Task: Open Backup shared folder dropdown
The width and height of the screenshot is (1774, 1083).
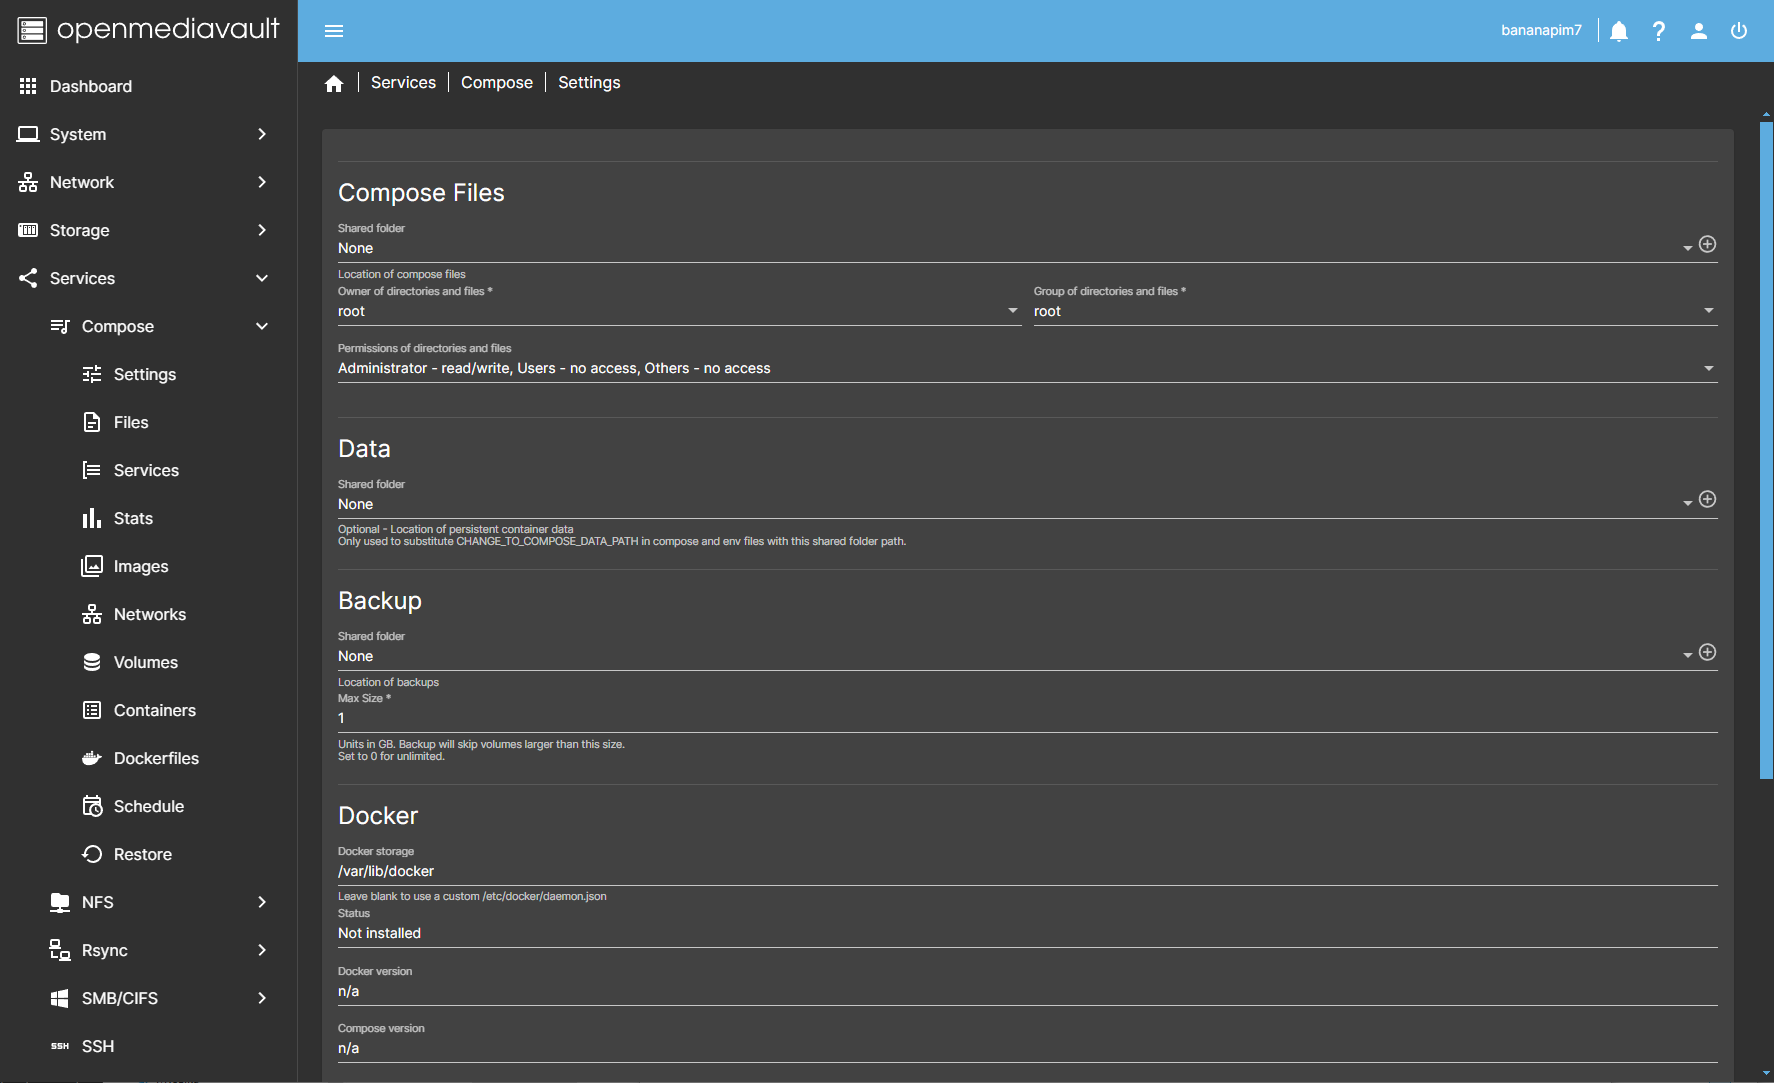Action: (1015, 656)
